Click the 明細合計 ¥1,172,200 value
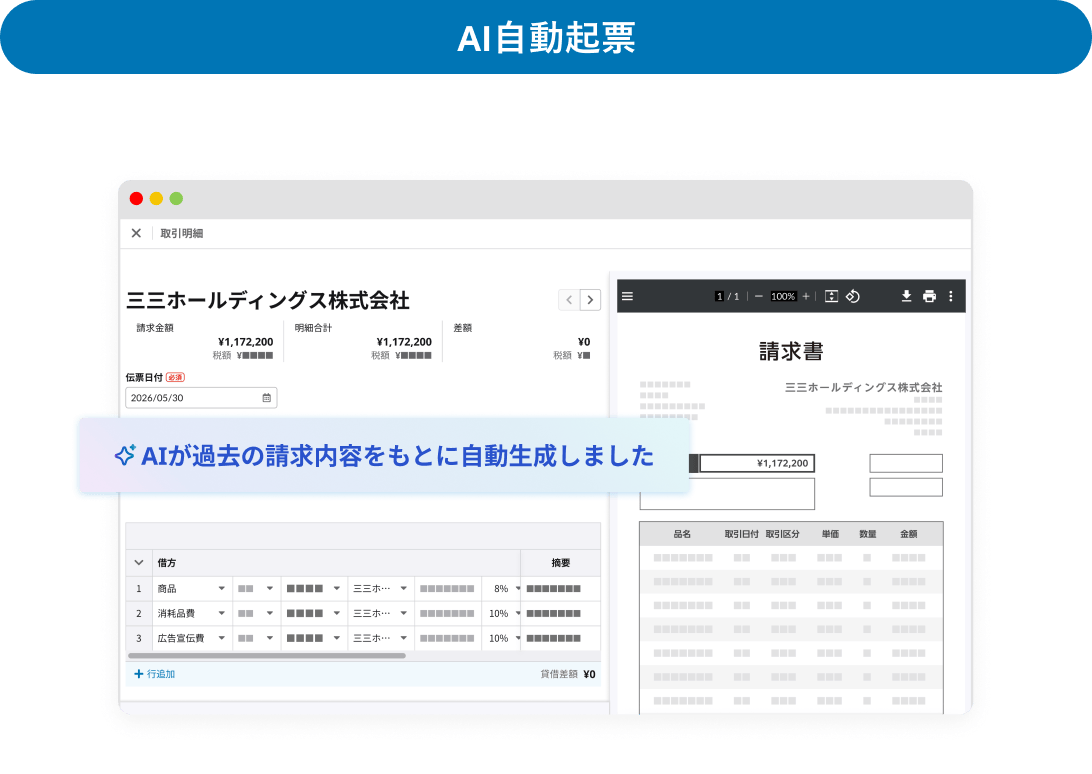Screen dimensions: 1092x774 click(404, 342)
